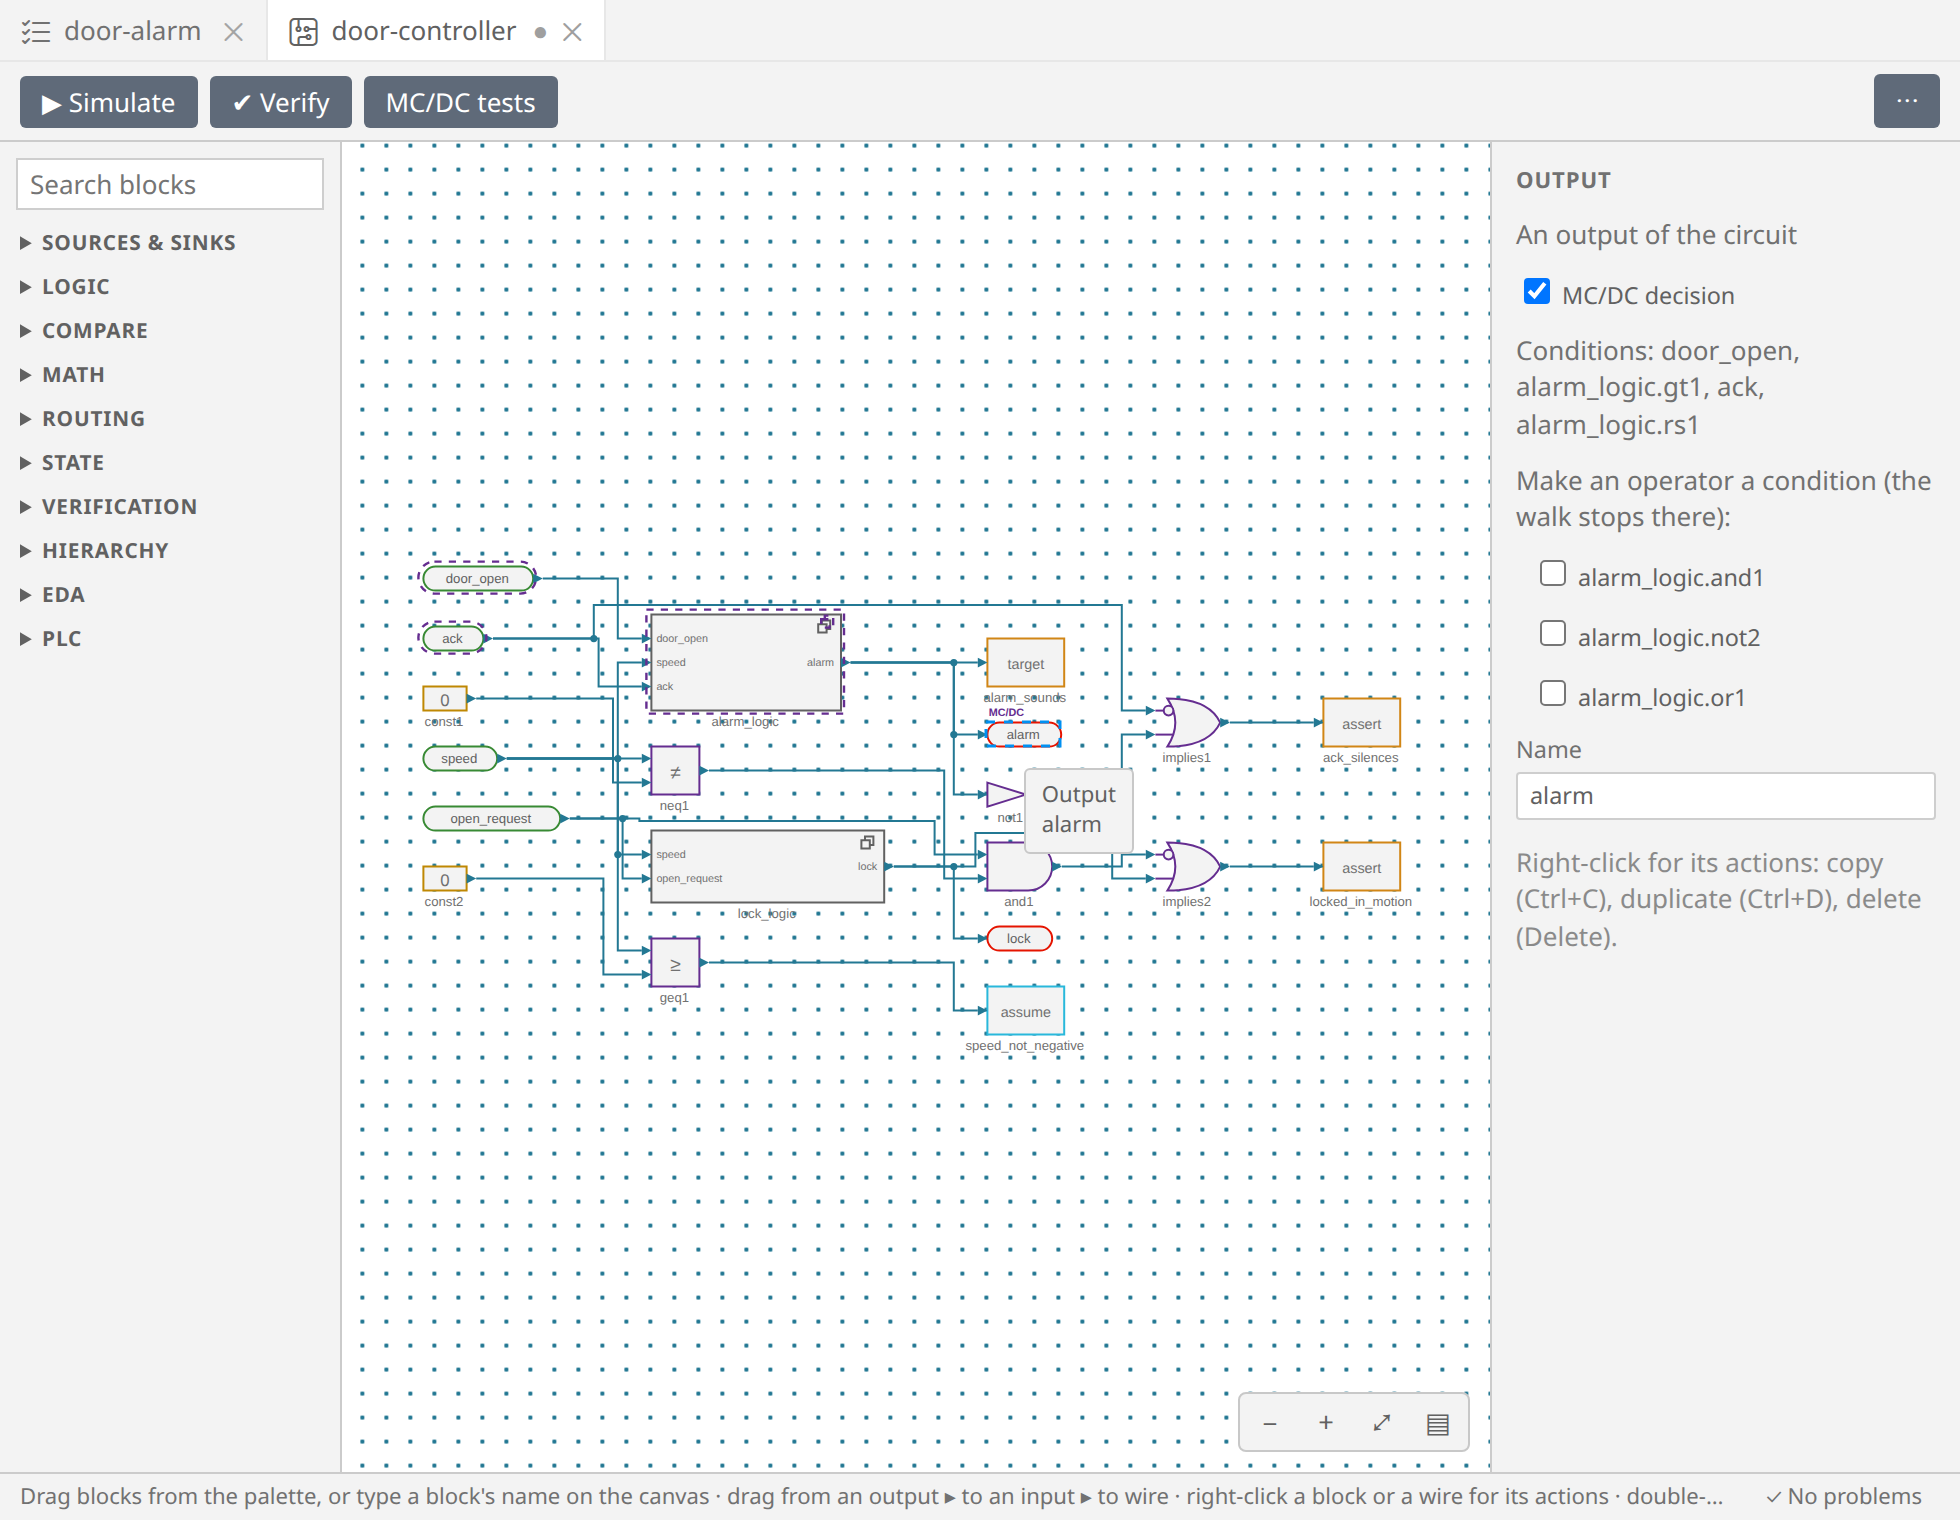Uncheck the MC/DC decision checkbox
The height and width of the screenshot is (1520, 1960).
point(1537,291)
